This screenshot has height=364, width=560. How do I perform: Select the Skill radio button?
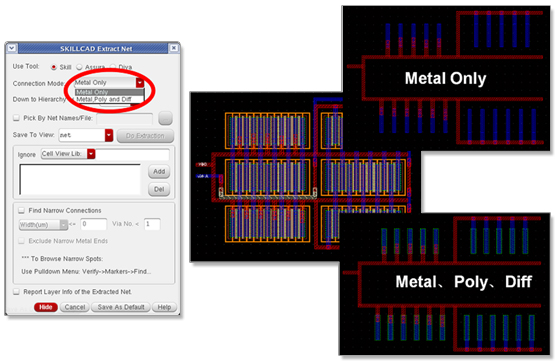tap(54, 67)
